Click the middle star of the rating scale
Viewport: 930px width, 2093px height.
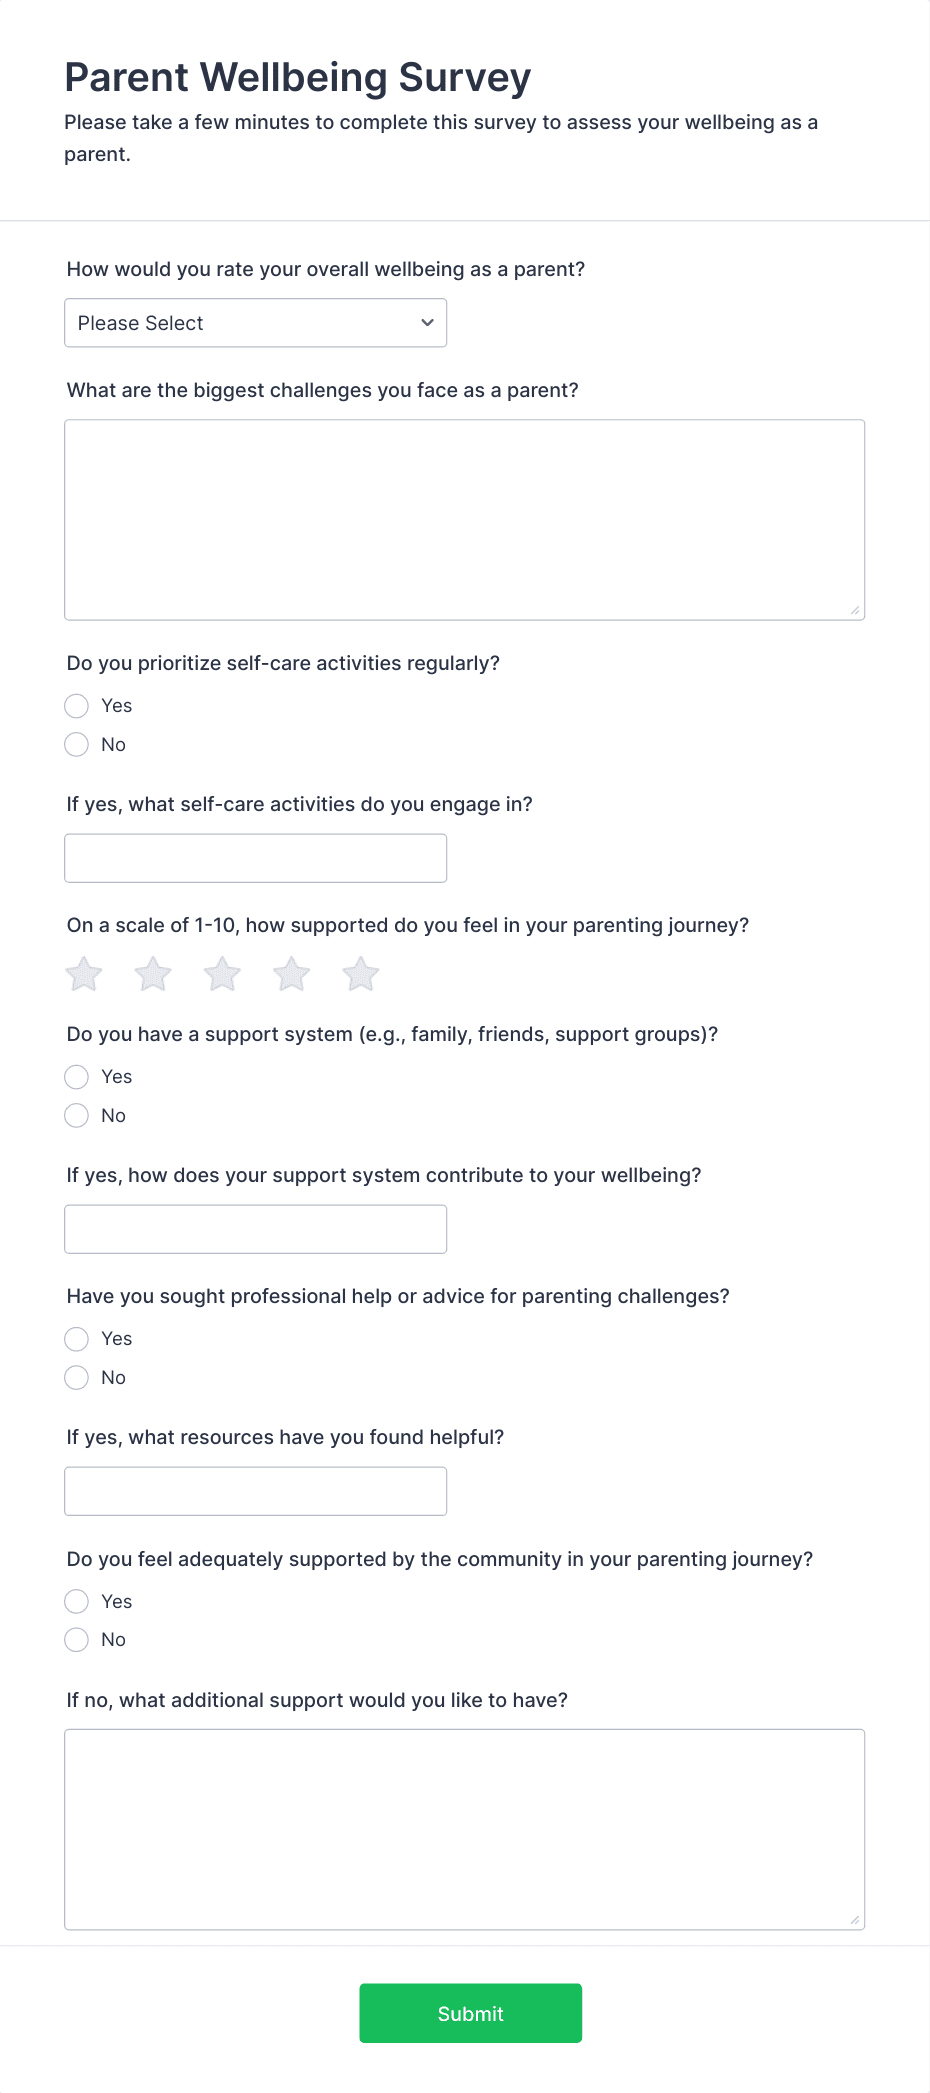[x=221, y=973]
